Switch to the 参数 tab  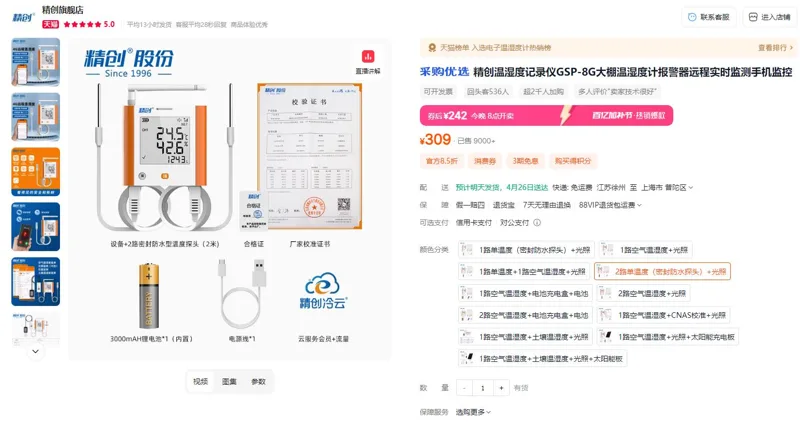(x=258, y=382)
